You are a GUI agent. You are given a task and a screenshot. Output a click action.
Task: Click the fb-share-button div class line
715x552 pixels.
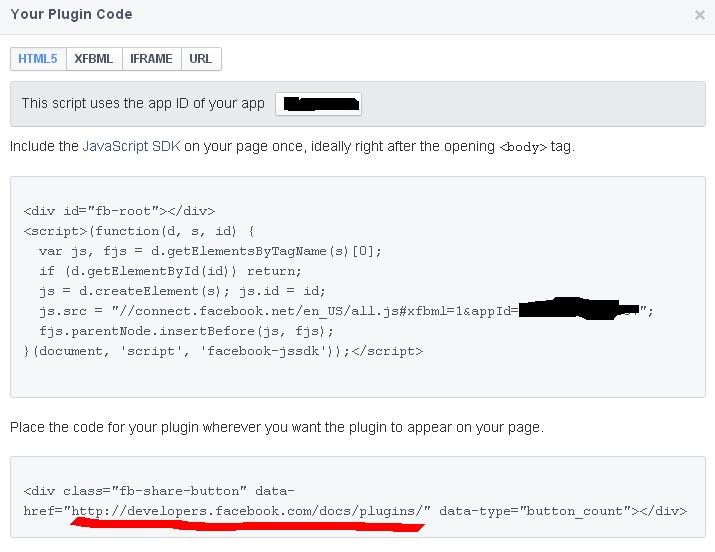[159, 491]
